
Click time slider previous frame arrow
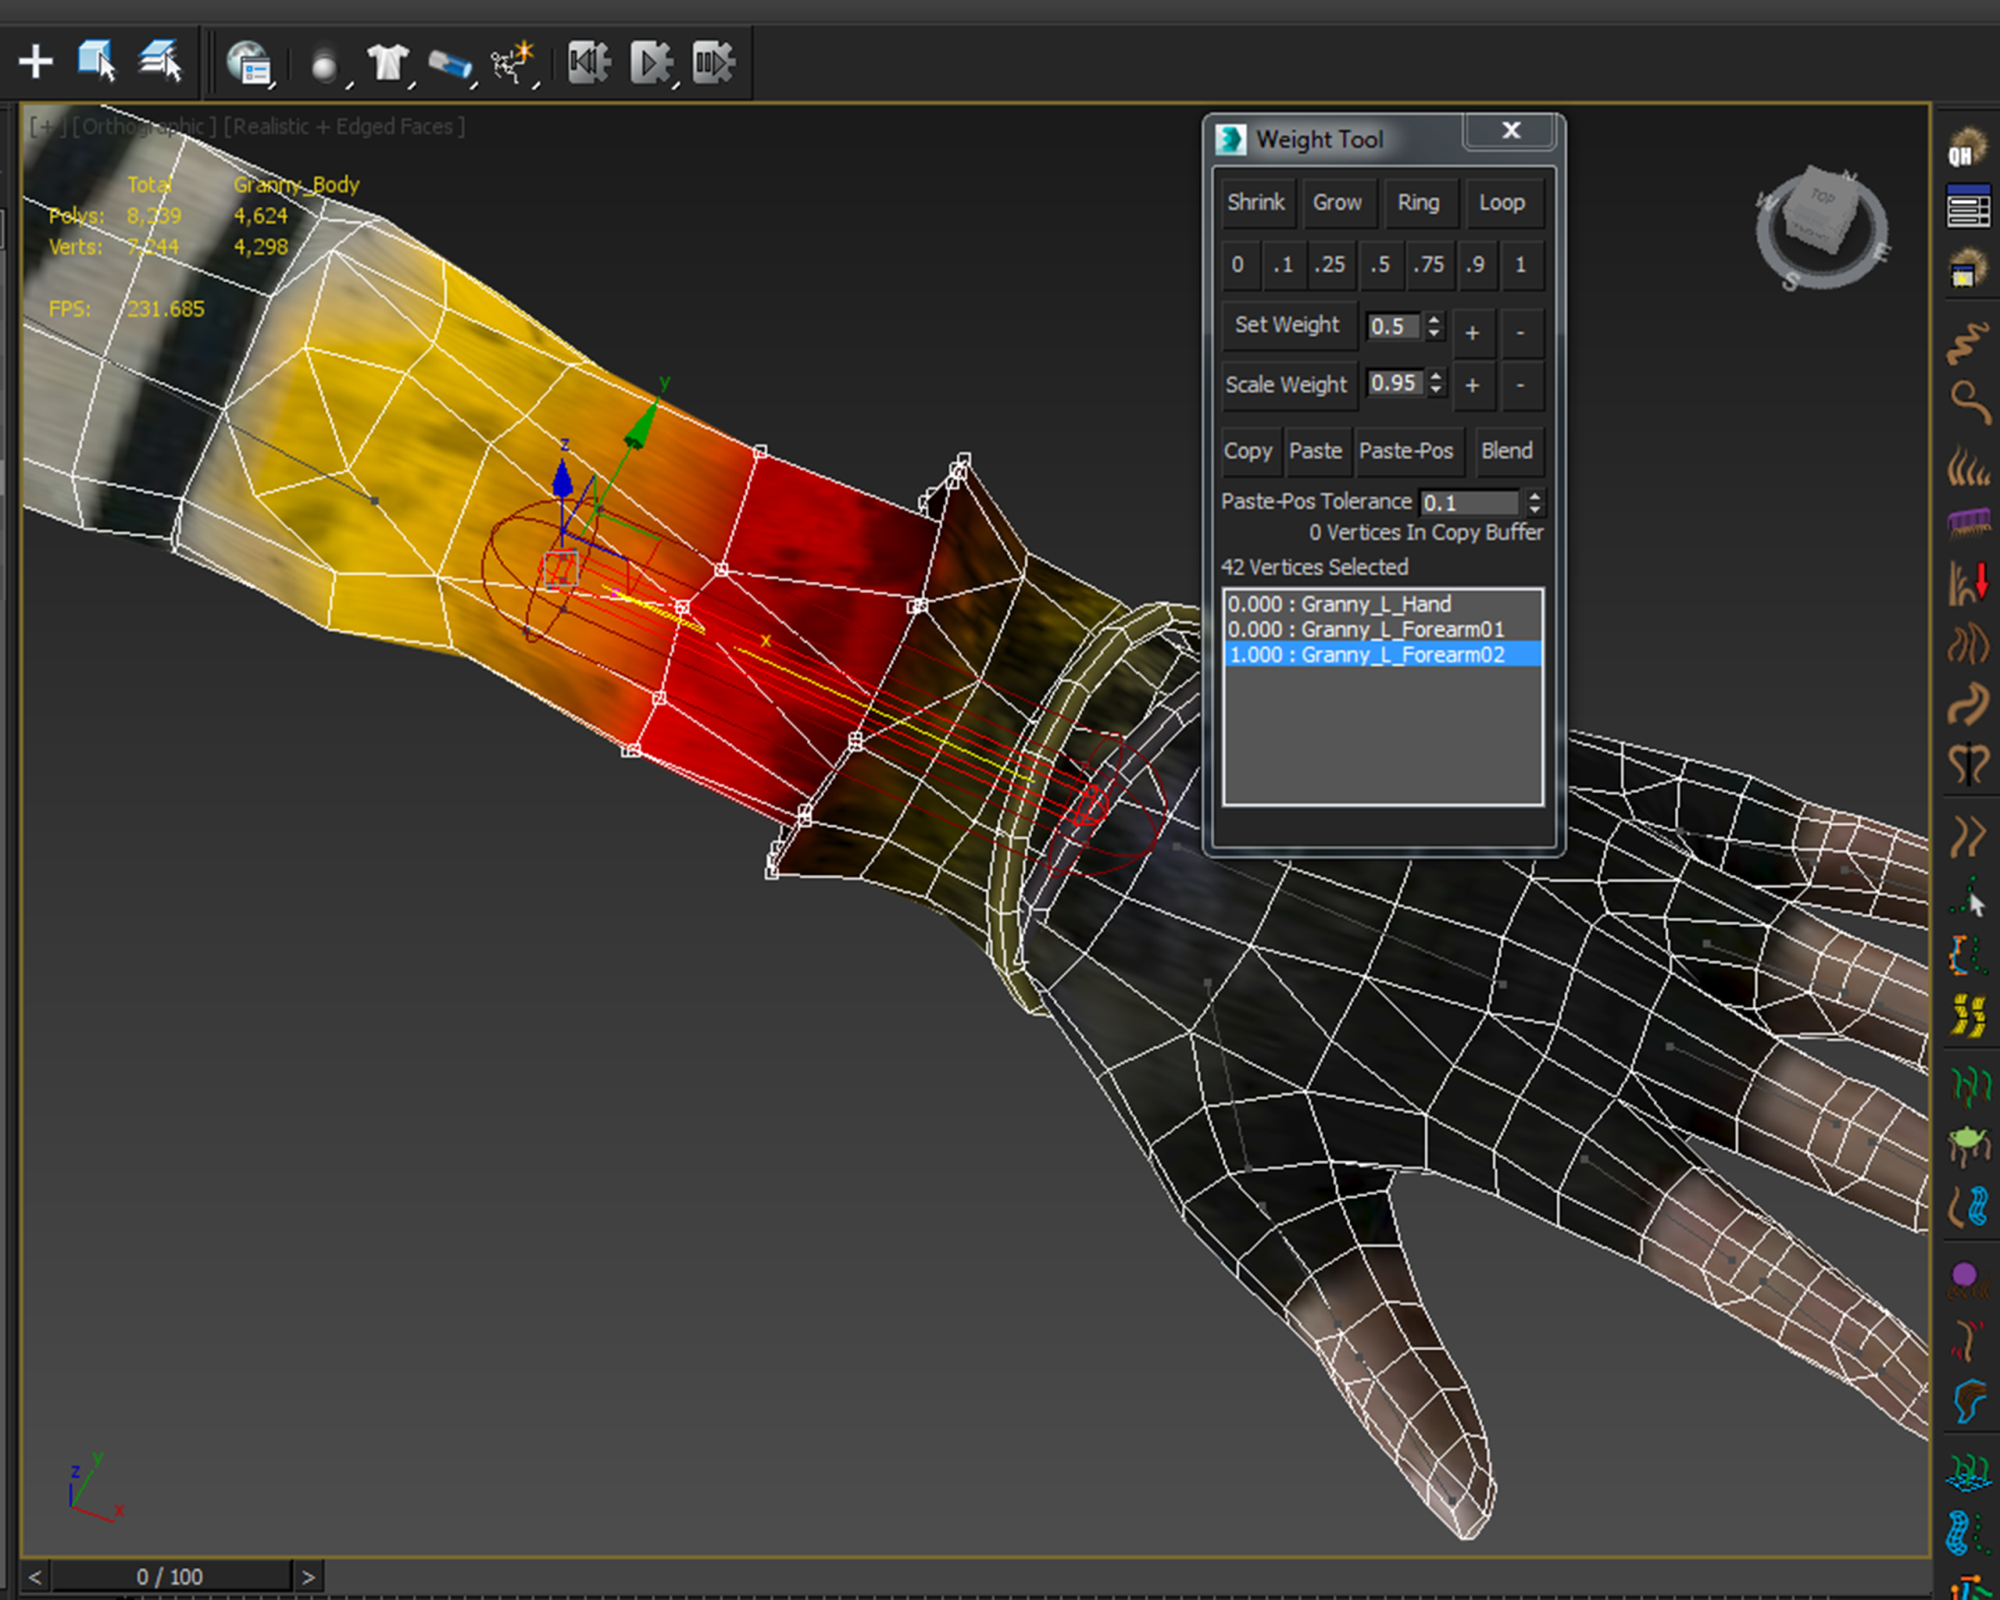click(35, 1577)
